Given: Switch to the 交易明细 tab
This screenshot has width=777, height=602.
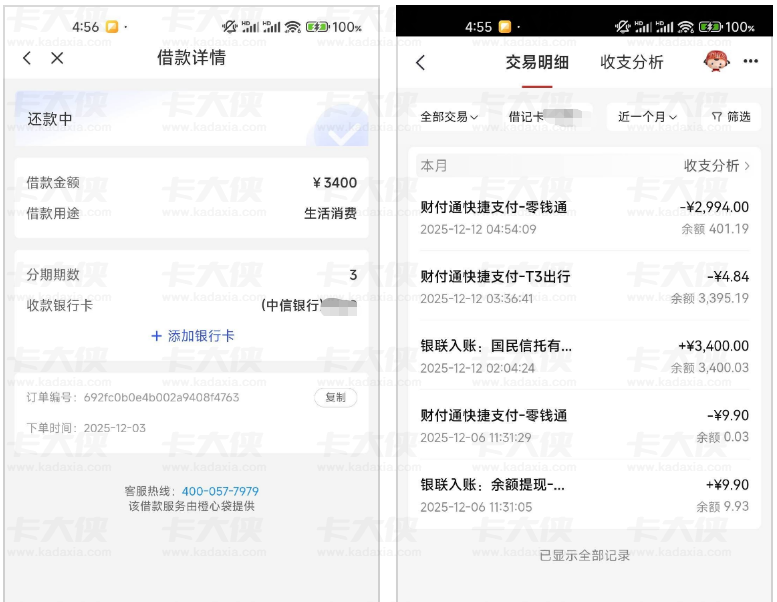Looking at the screenshot, I should (x=537, y=62).
